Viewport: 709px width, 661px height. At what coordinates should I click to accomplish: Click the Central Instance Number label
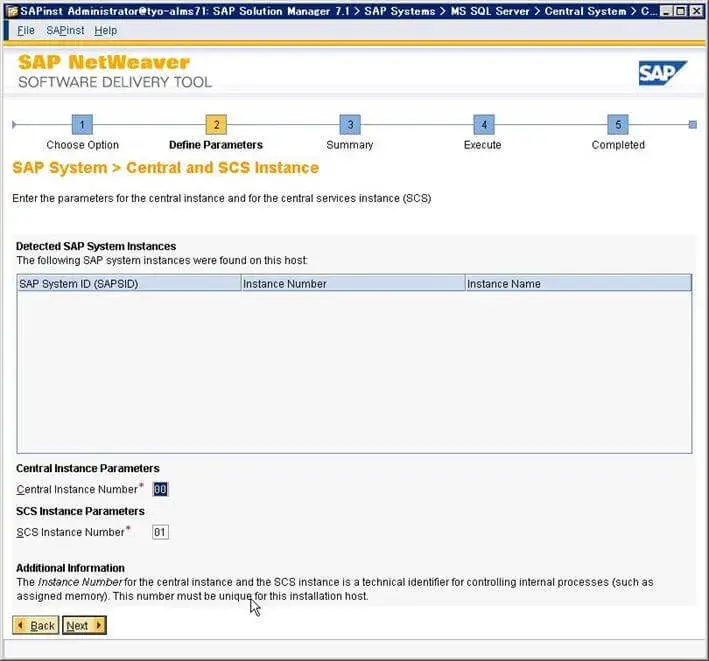click(x=77, y=490)
